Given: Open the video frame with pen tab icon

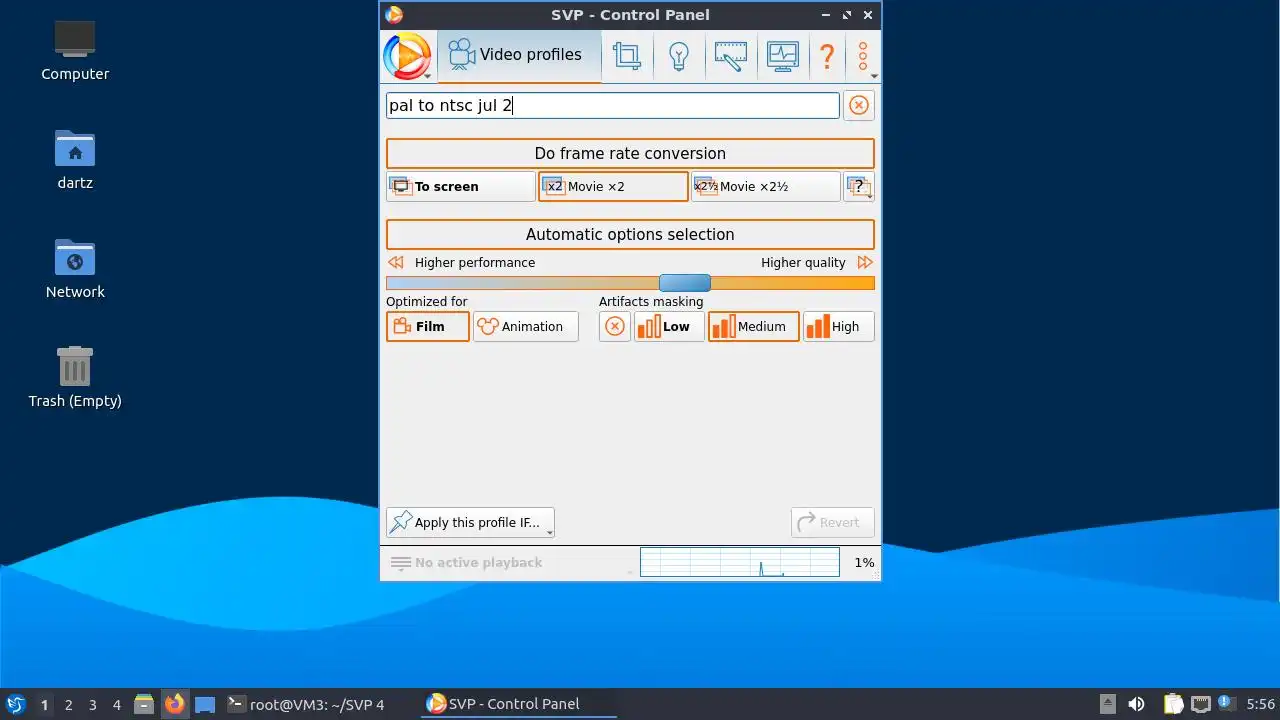Looking at the screenshot, I should coord(730,55).
